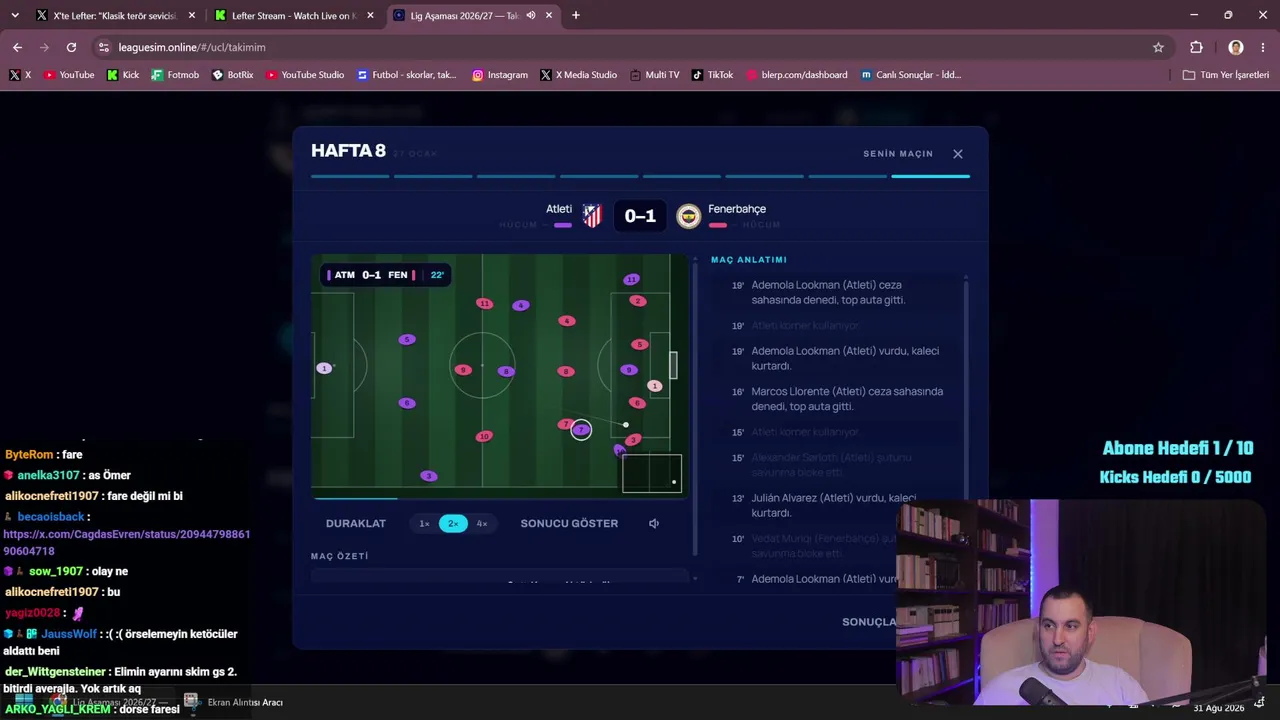The image size is (1280, 720).
Task: Click Marcos Llorente commentary line
Action: coord(847,399)
